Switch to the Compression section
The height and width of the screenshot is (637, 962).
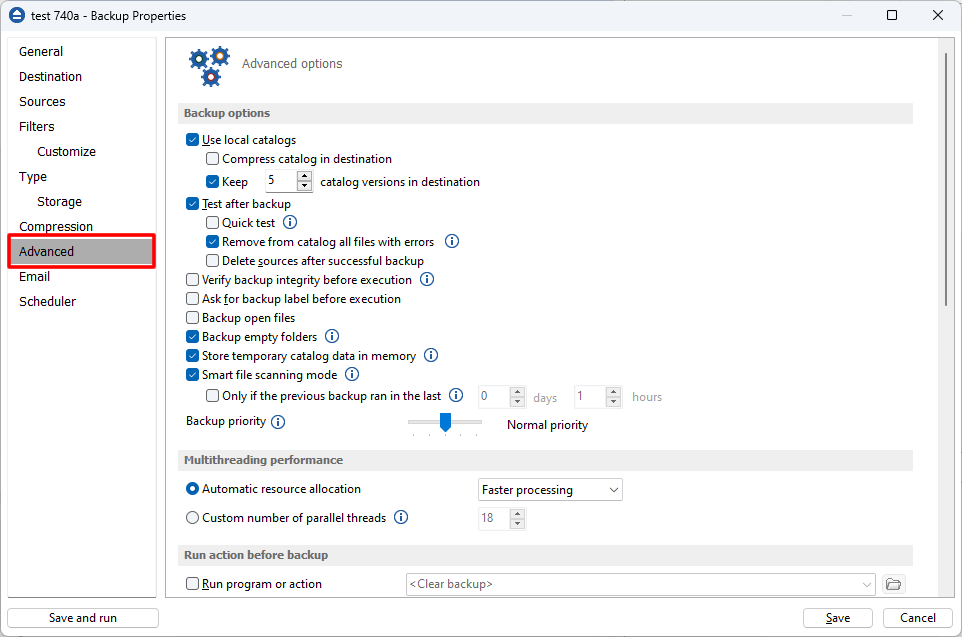(56, 227)
